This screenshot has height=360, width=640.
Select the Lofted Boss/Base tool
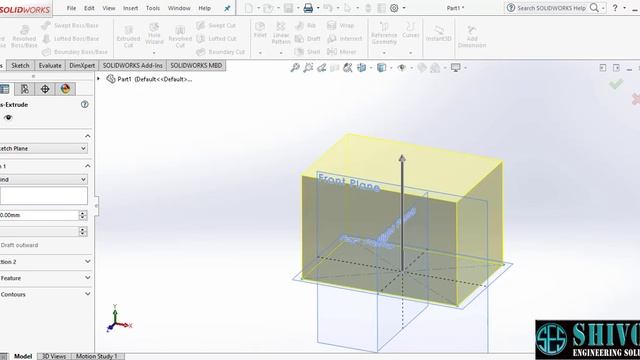71,38
